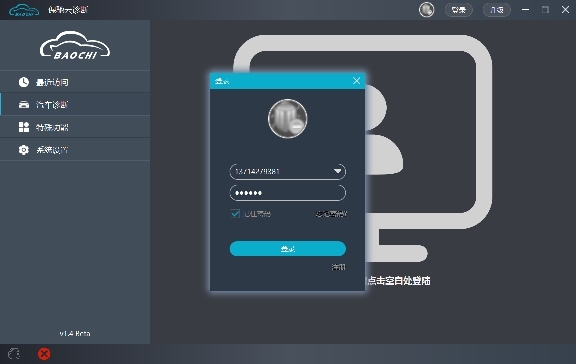This screenshot has height=364, width=576.
Task: Click the v1.4 Beta version label
Action: pos(75,334)
